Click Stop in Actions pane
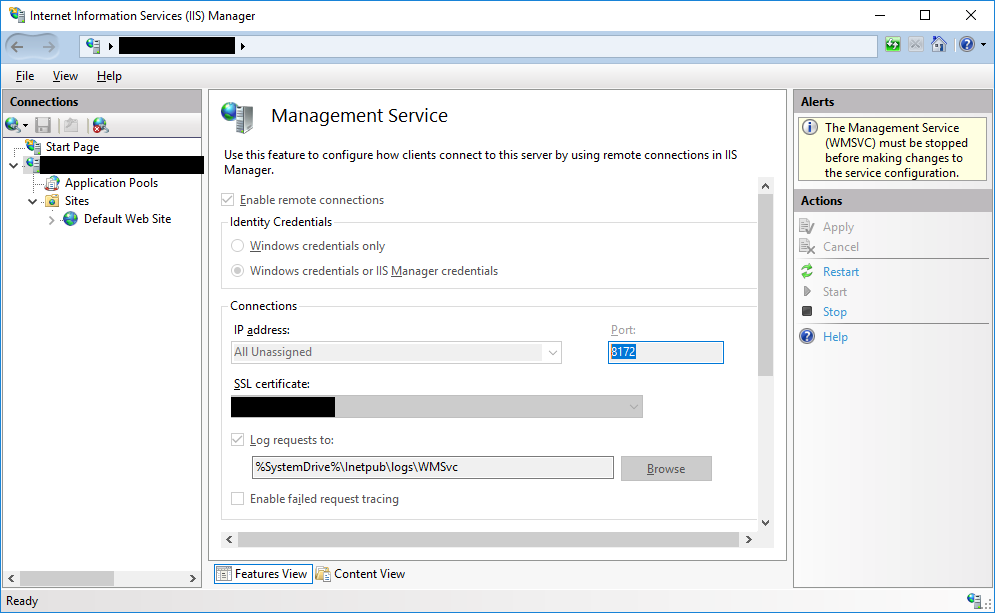Screen dimensions: 995x613 tap(834, 312)
